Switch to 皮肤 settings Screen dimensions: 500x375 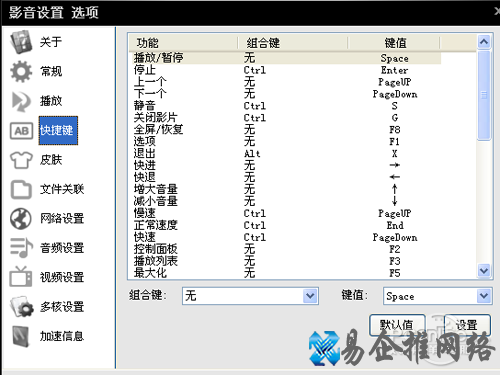tap(51, 160)
